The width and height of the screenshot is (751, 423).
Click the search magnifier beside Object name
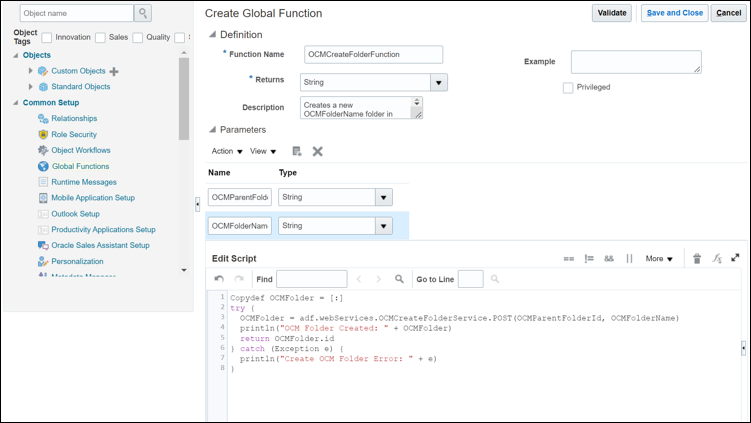click(143, 13)
